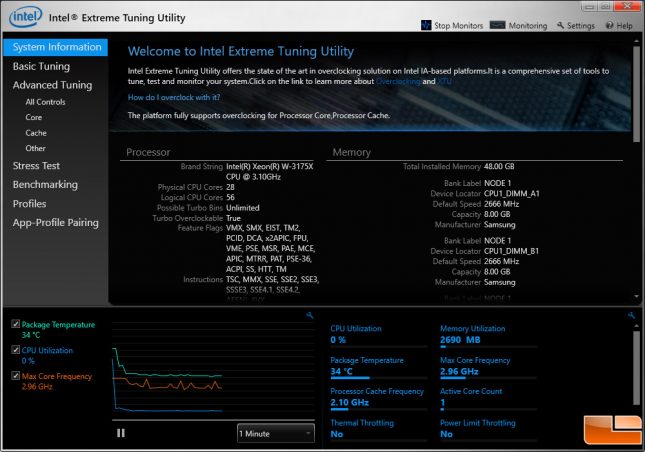The image size is (645, 452).
Task: Open Basic Tuning section
Action: click(41, 66)
